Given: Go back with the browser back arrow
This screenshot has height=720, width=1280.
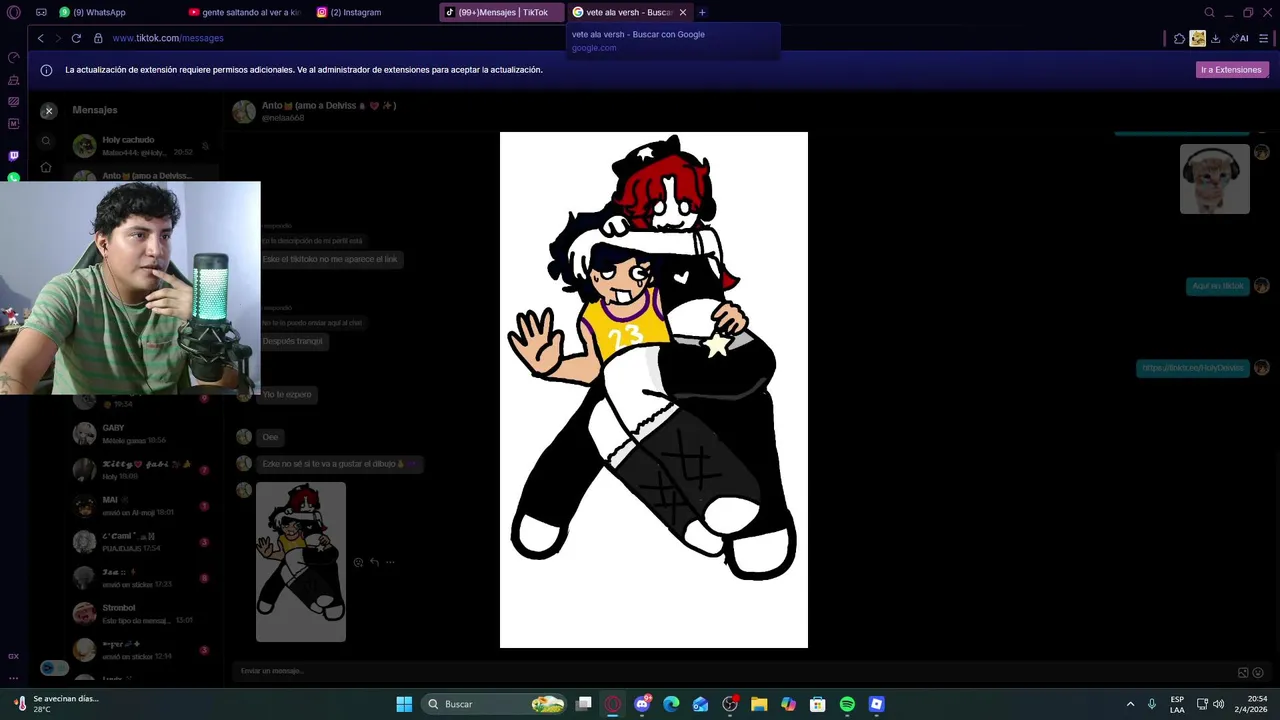Looking at the screenshot, I should (40, 38).
